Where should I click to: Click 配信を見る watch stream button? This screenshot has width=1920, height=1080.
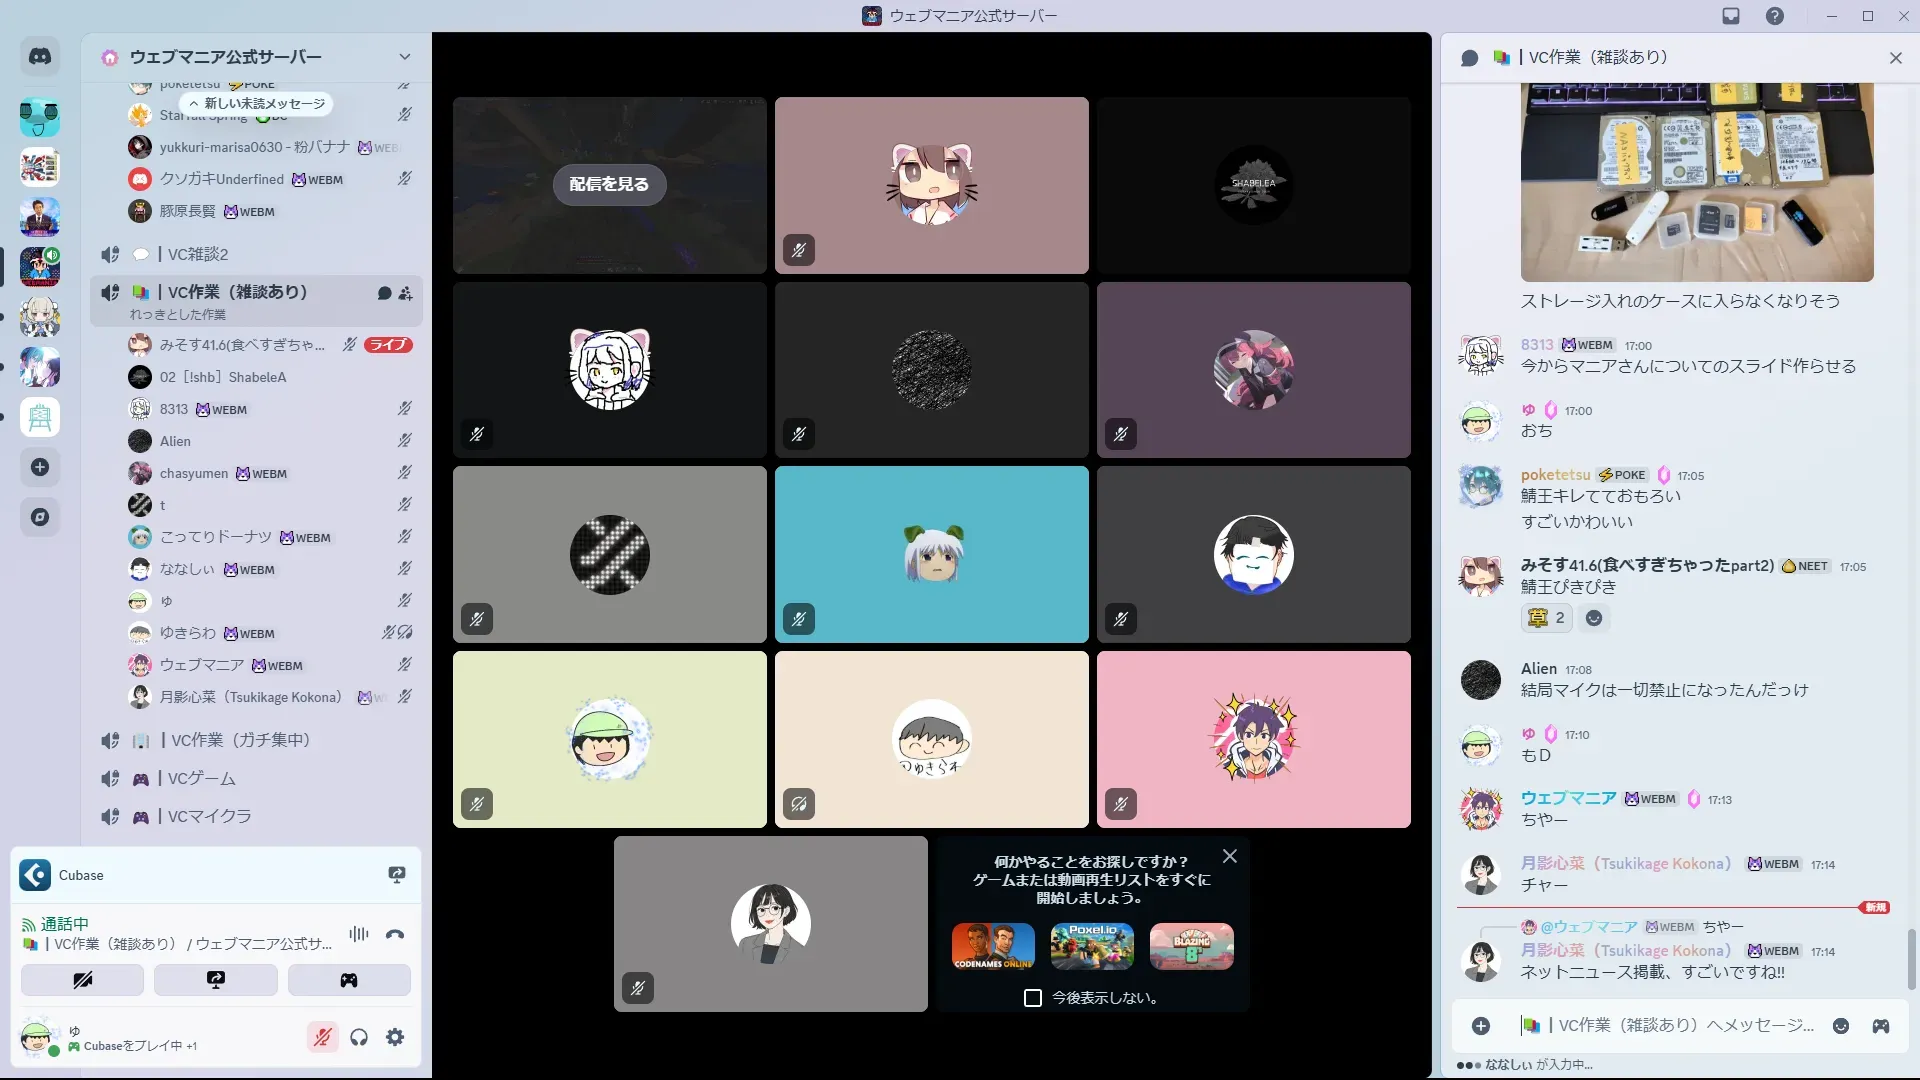[x=609, y=184]
